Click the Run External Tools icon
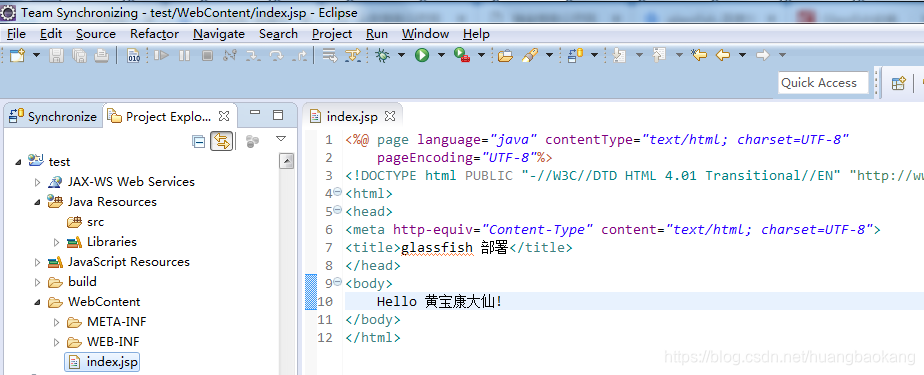This screenshot has width=924, height=375. coord(461,55)
